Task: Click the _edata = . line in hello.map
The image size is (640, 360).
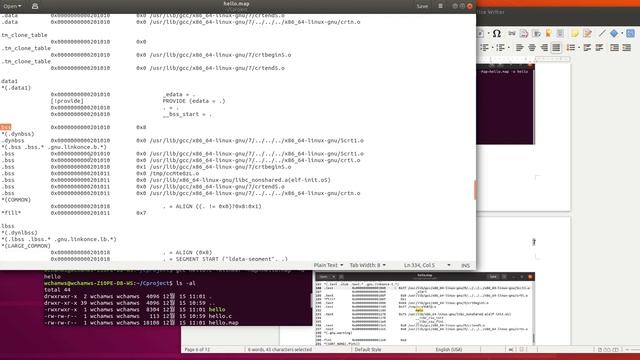Action: point(179,94)
